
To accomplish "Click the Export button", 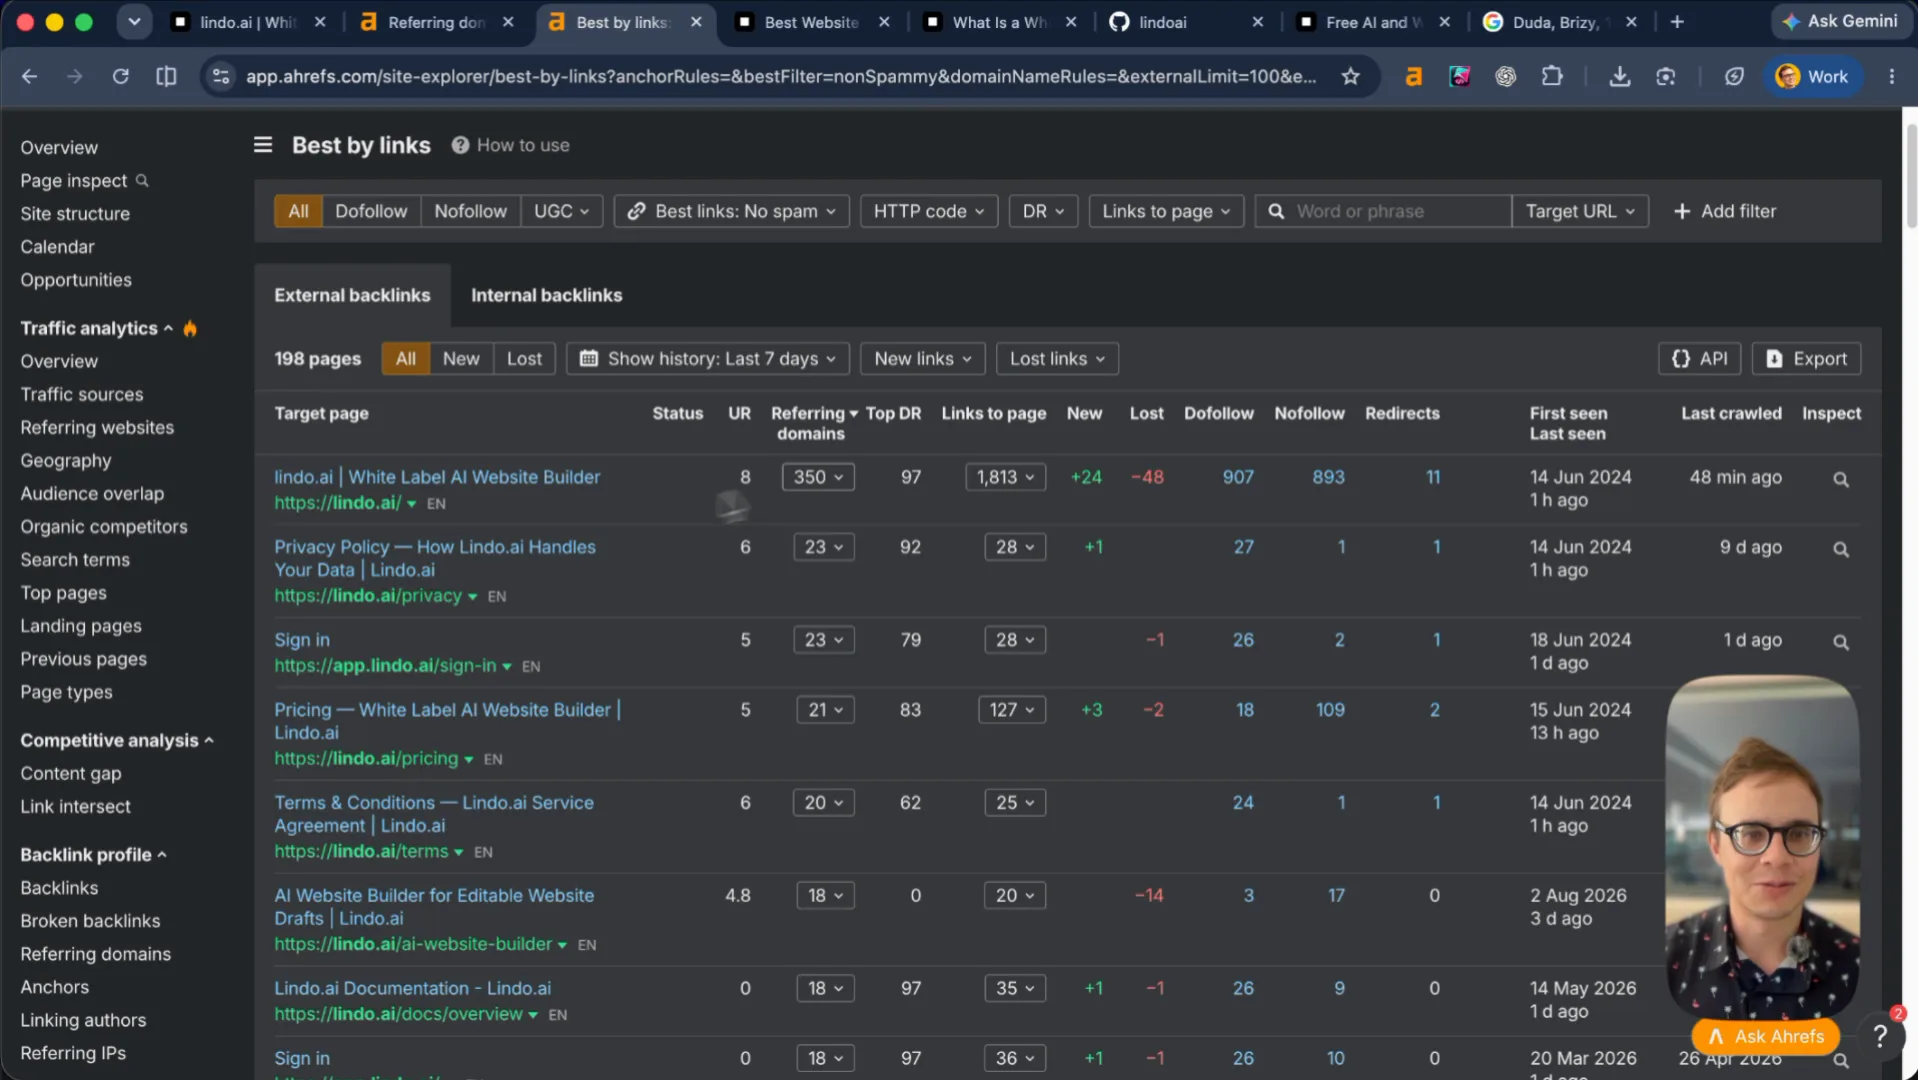I will coord(1806,359).
